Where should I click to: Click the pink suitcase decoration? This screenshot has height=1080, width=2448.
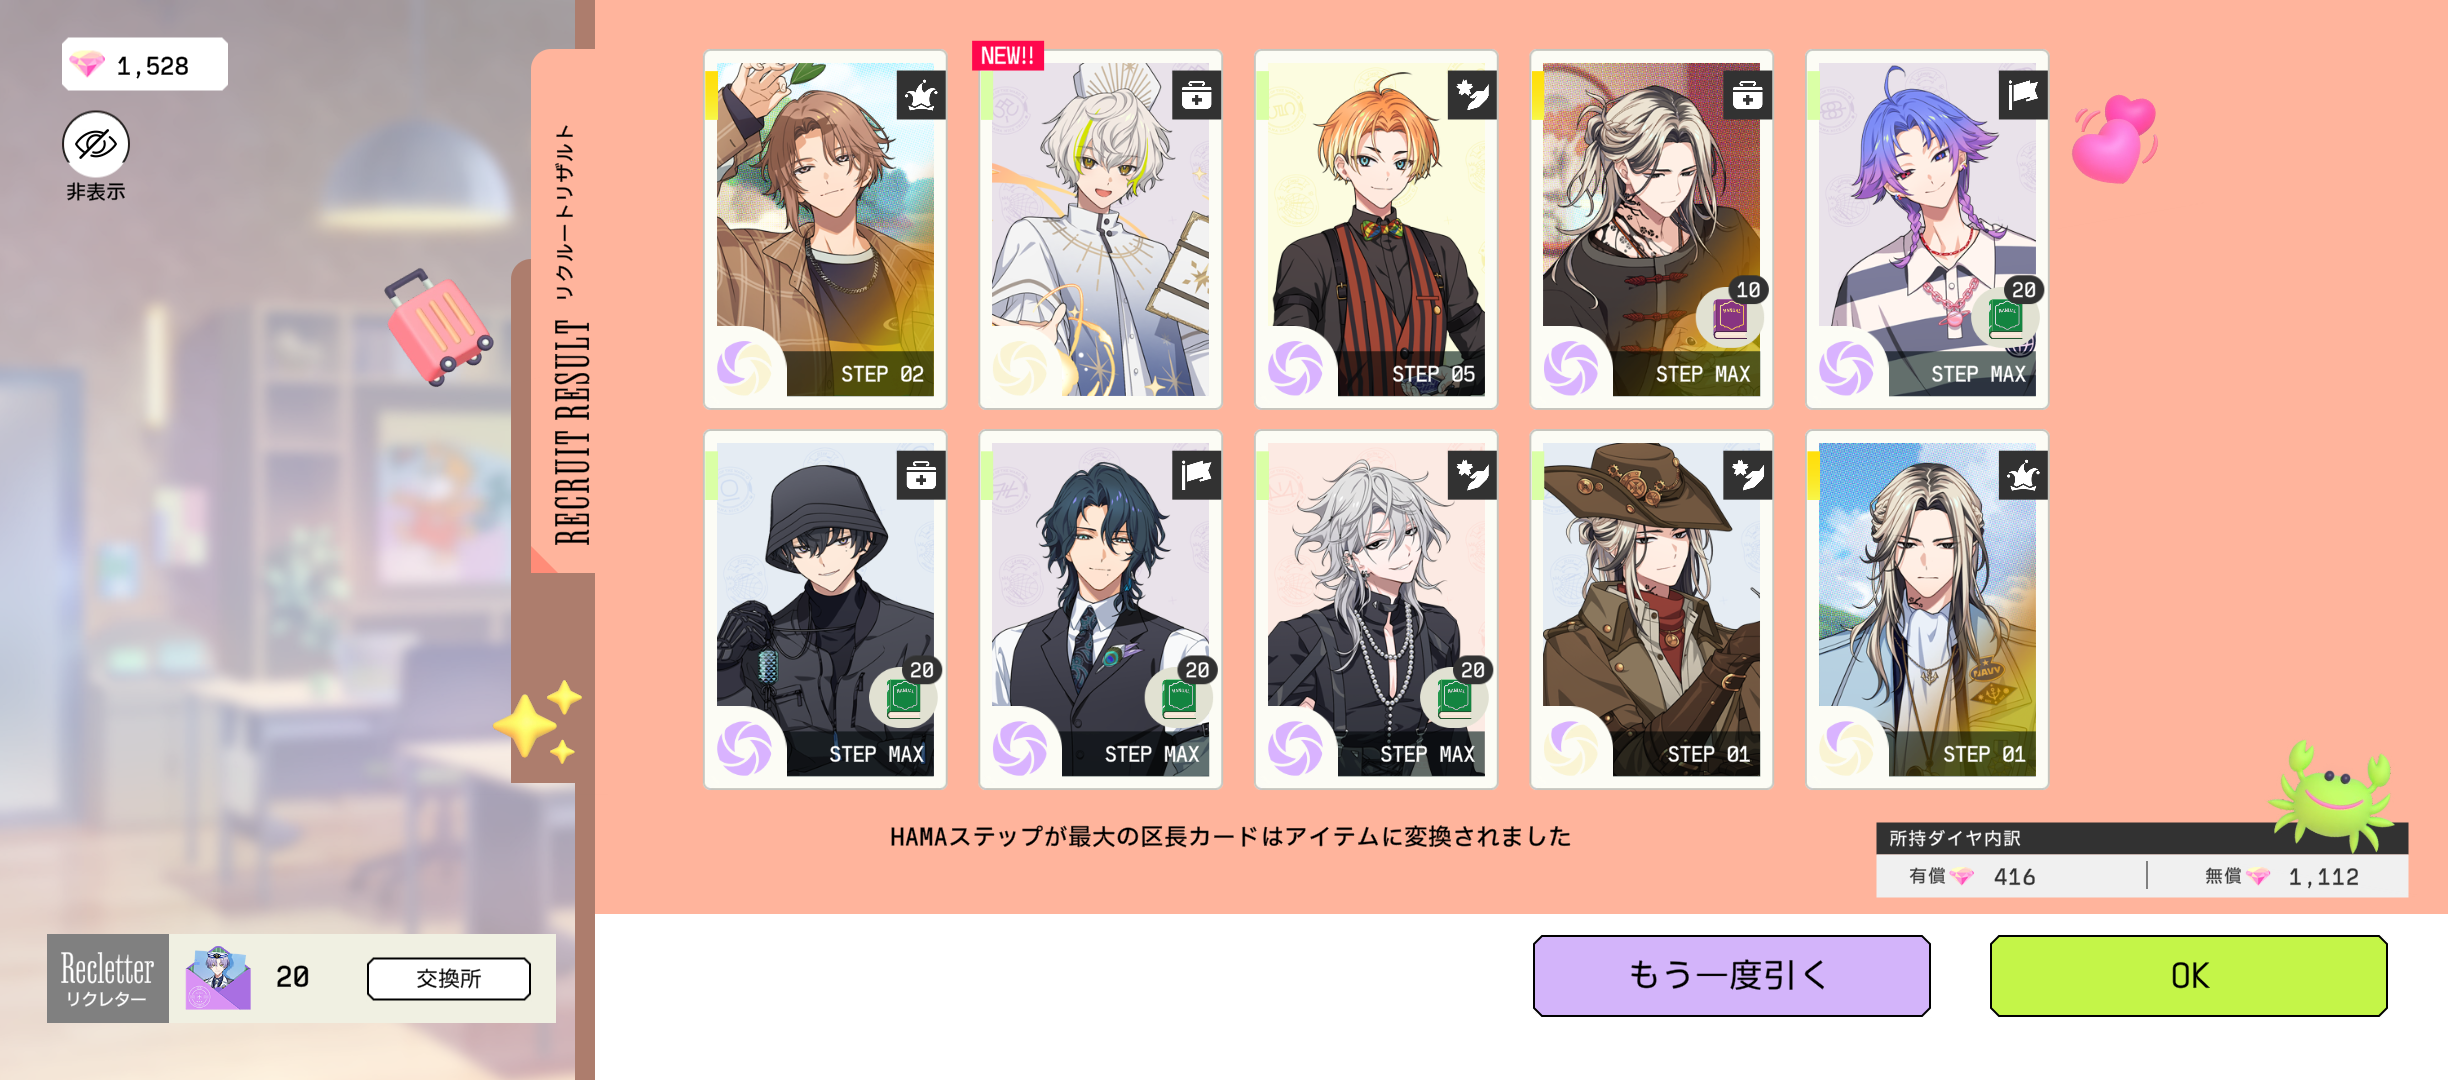pyautogui.click(x=438, y=326)
